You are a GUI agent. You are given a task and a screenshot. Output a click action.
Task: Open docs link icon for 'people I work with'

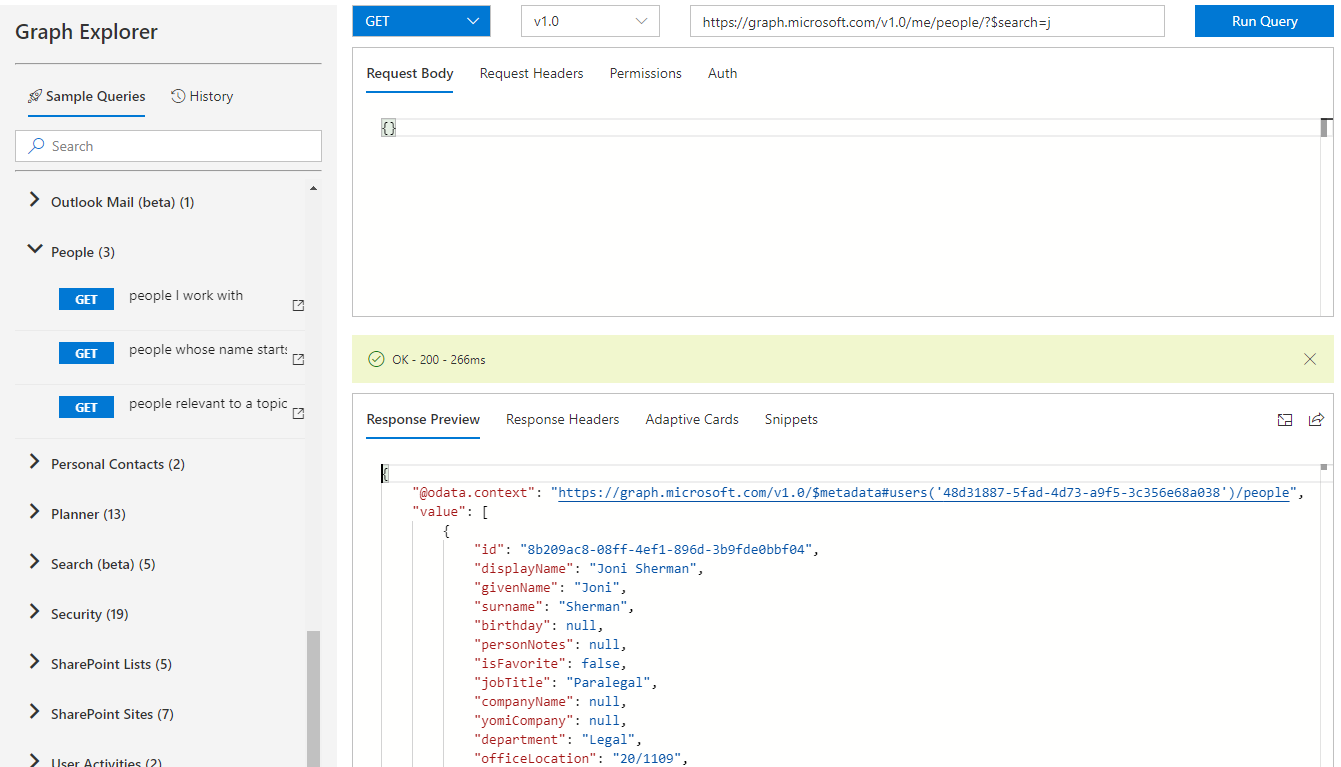(298, 305)
